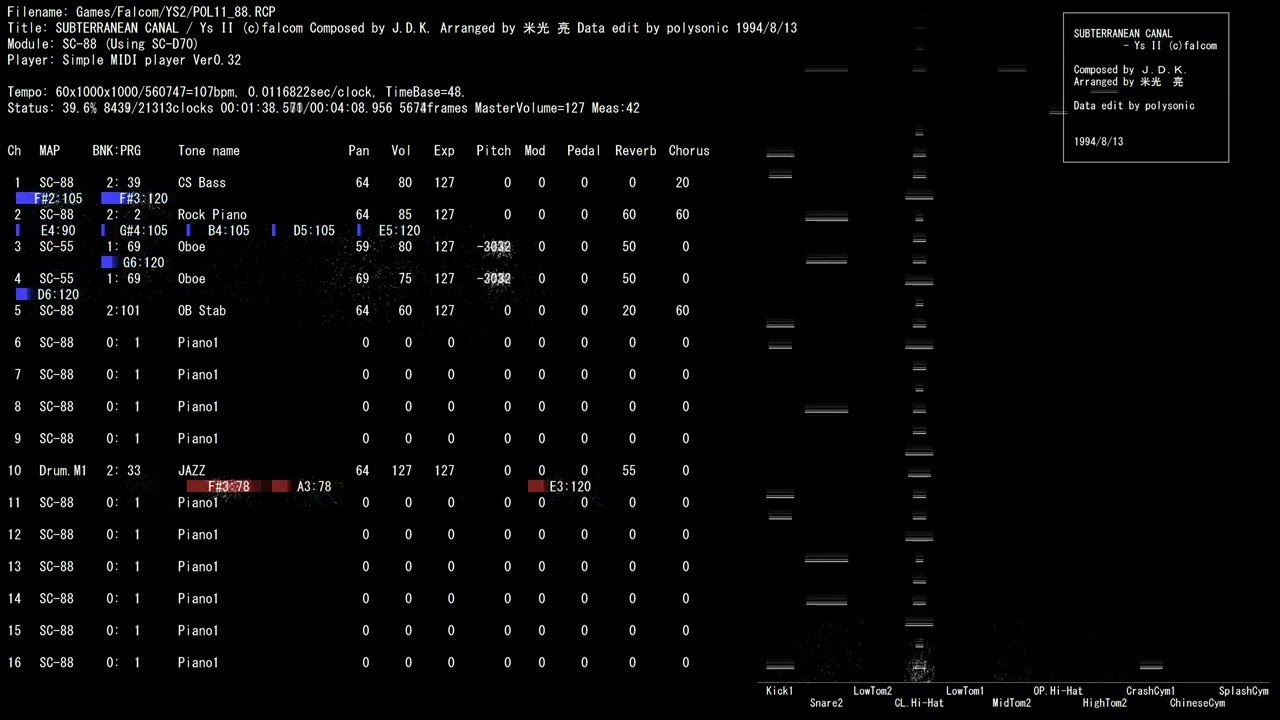Select the 'CS Bass' tone name on channel 1

(x=202, y=182)
